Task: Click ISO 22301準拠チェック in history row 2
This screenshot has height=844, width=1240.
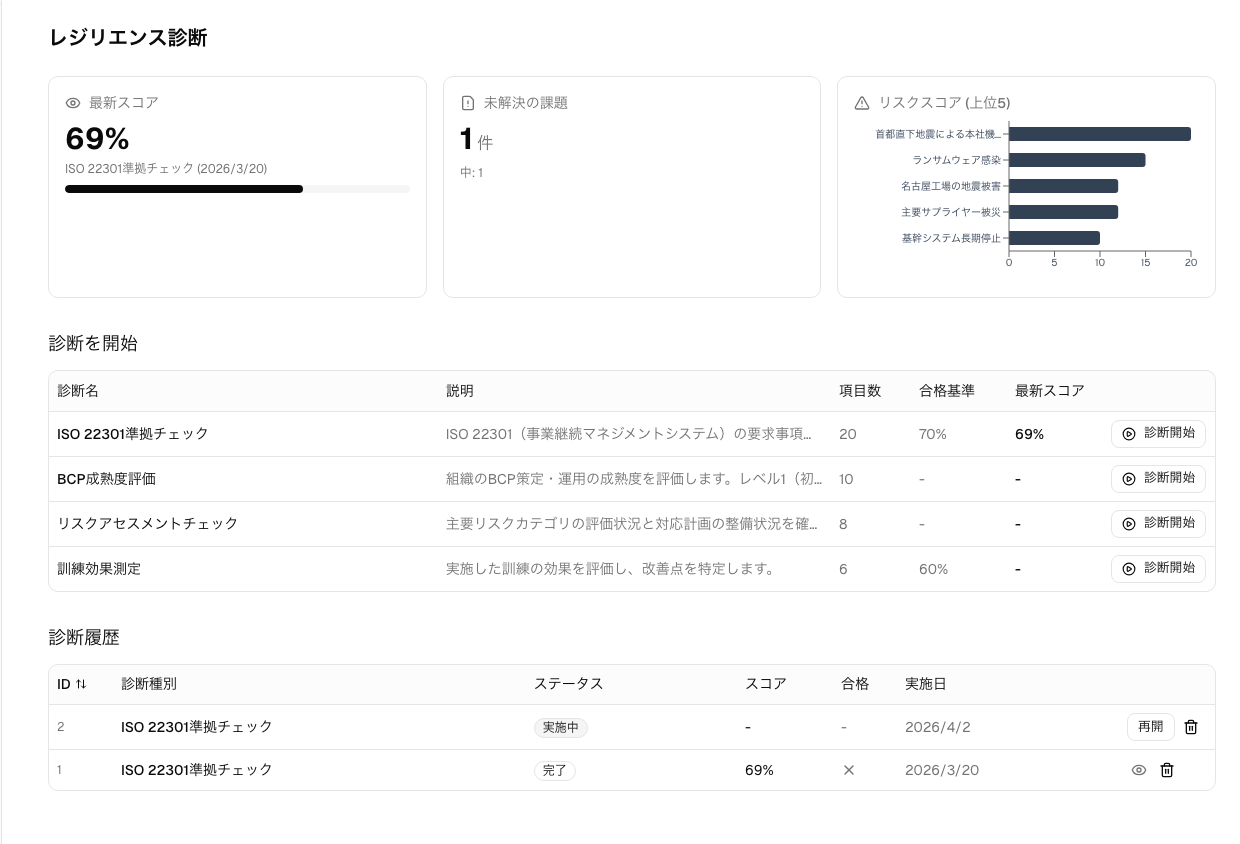Action: coord(197,727)
